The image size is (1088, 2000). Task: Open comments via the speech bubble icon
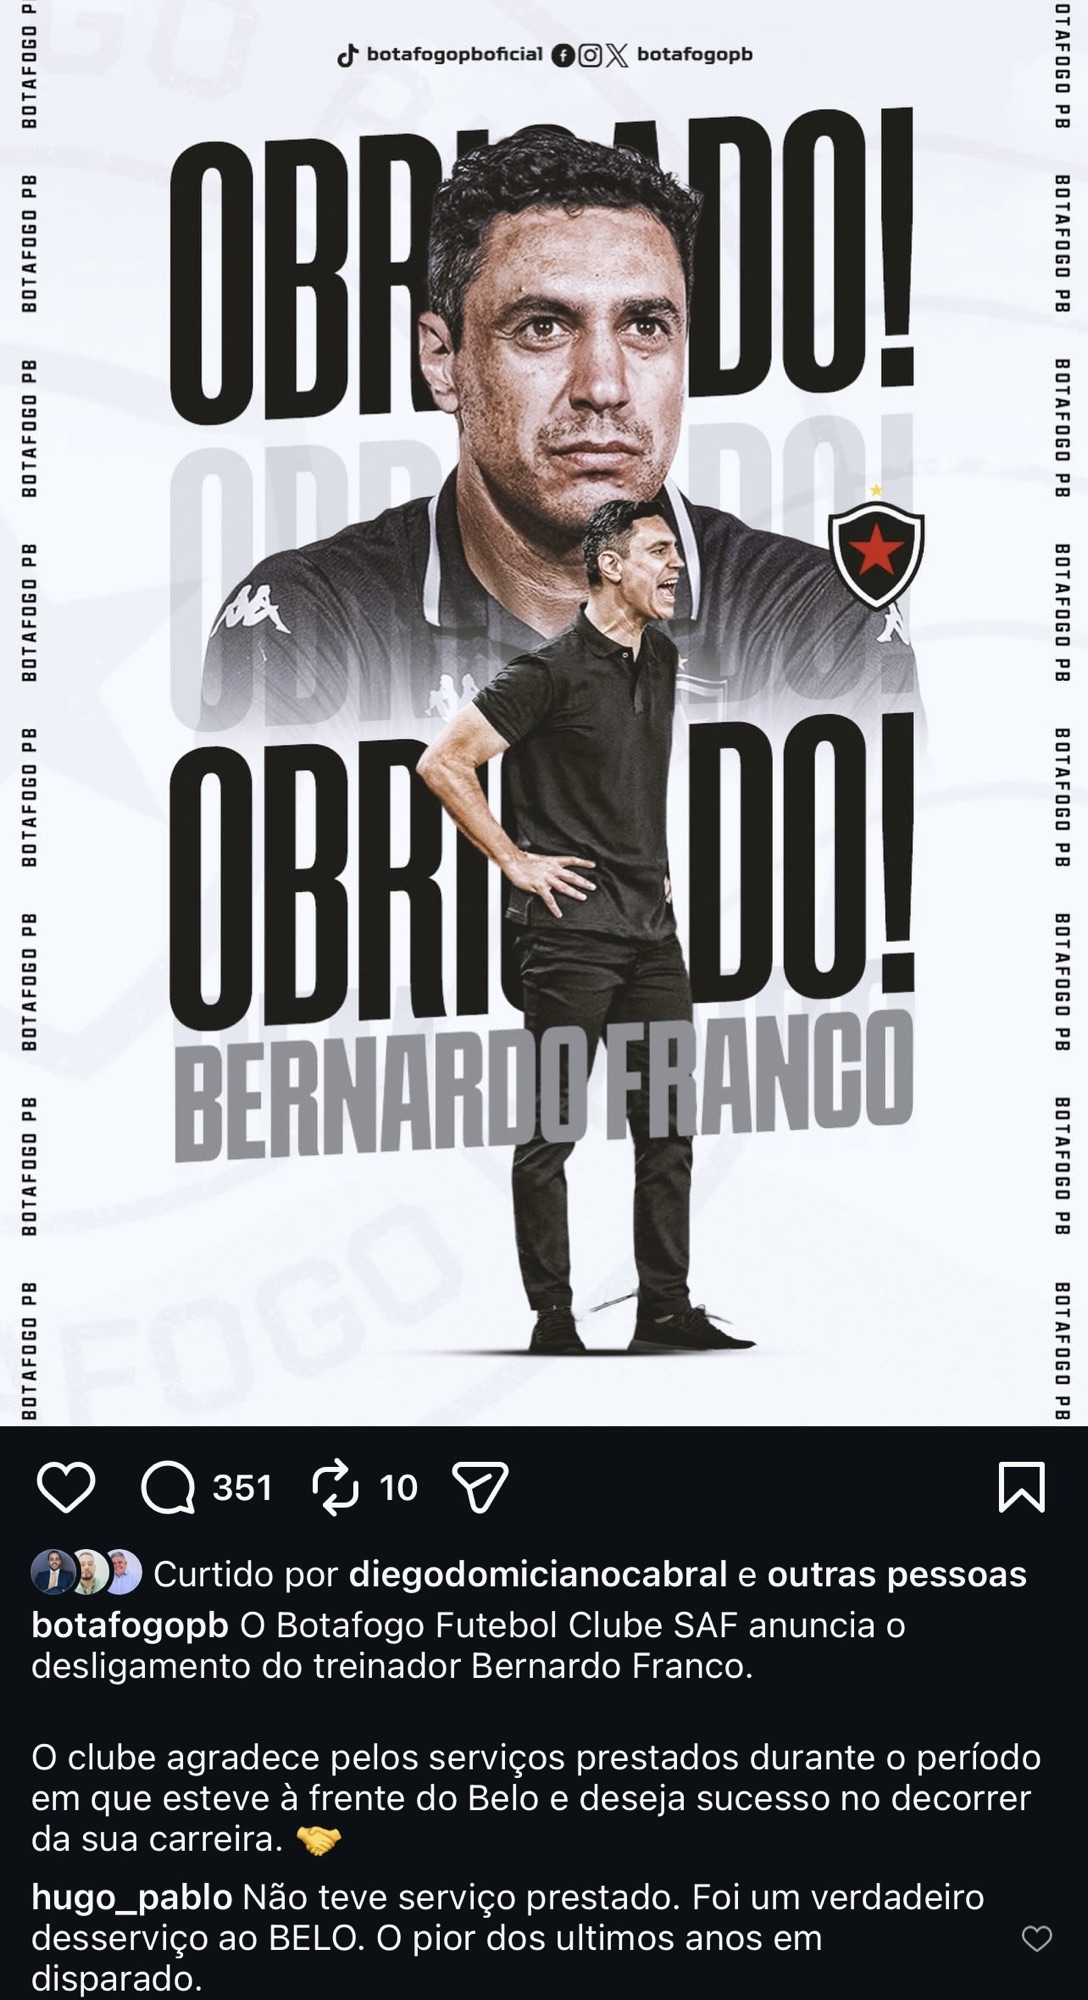click(168, 1487)
